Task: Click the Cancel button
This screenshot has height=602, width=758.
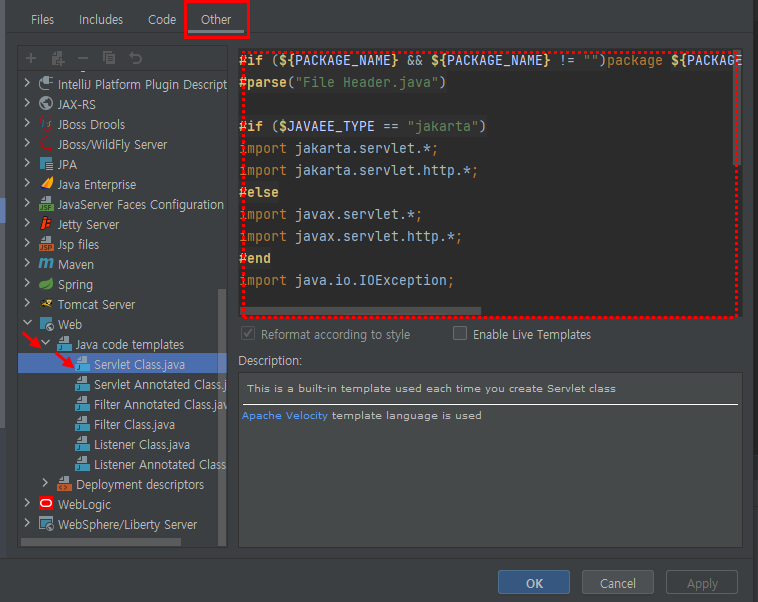Action: tap(617, 582)
